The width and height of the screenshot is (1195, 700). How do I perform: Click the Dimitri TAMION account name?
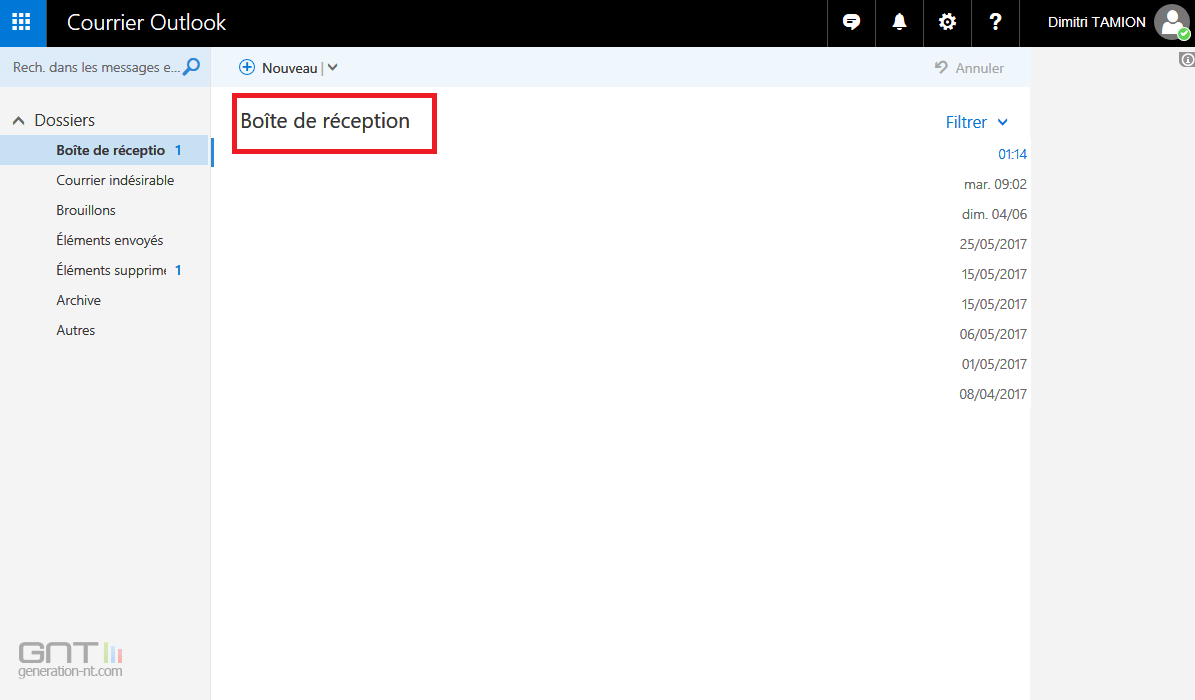coord(1096,22)
